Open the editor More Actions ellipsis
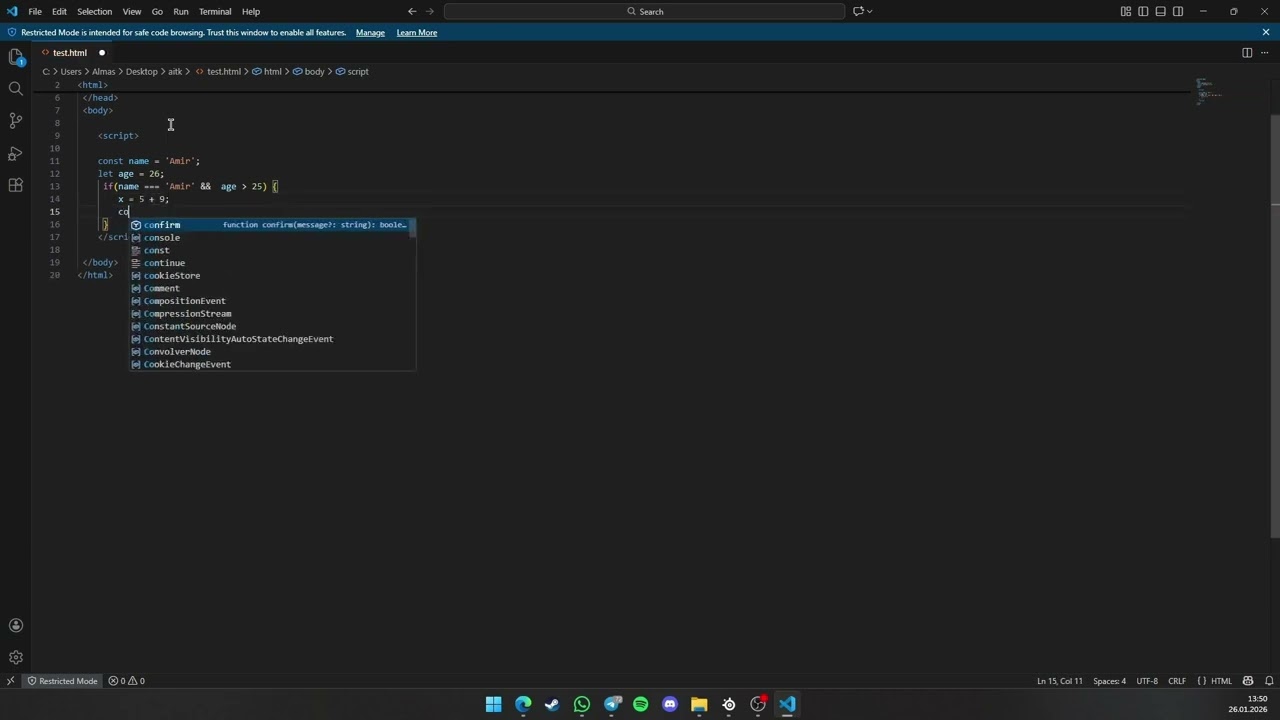The image size is (1280, 720). pos(1265,52)
